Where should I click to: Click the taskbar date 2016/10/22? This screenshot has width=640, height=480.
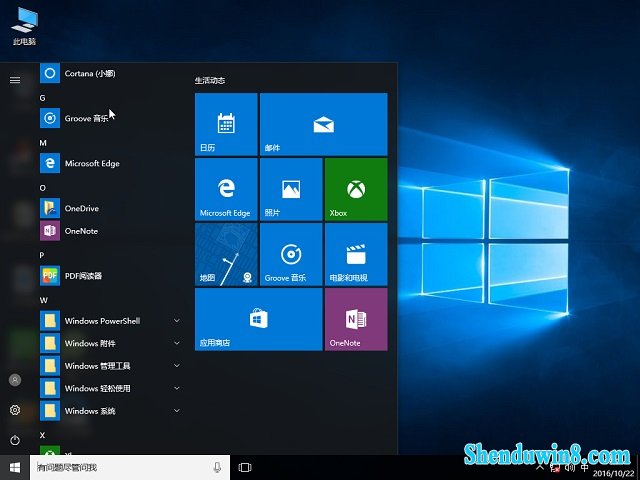click(613, 474)
